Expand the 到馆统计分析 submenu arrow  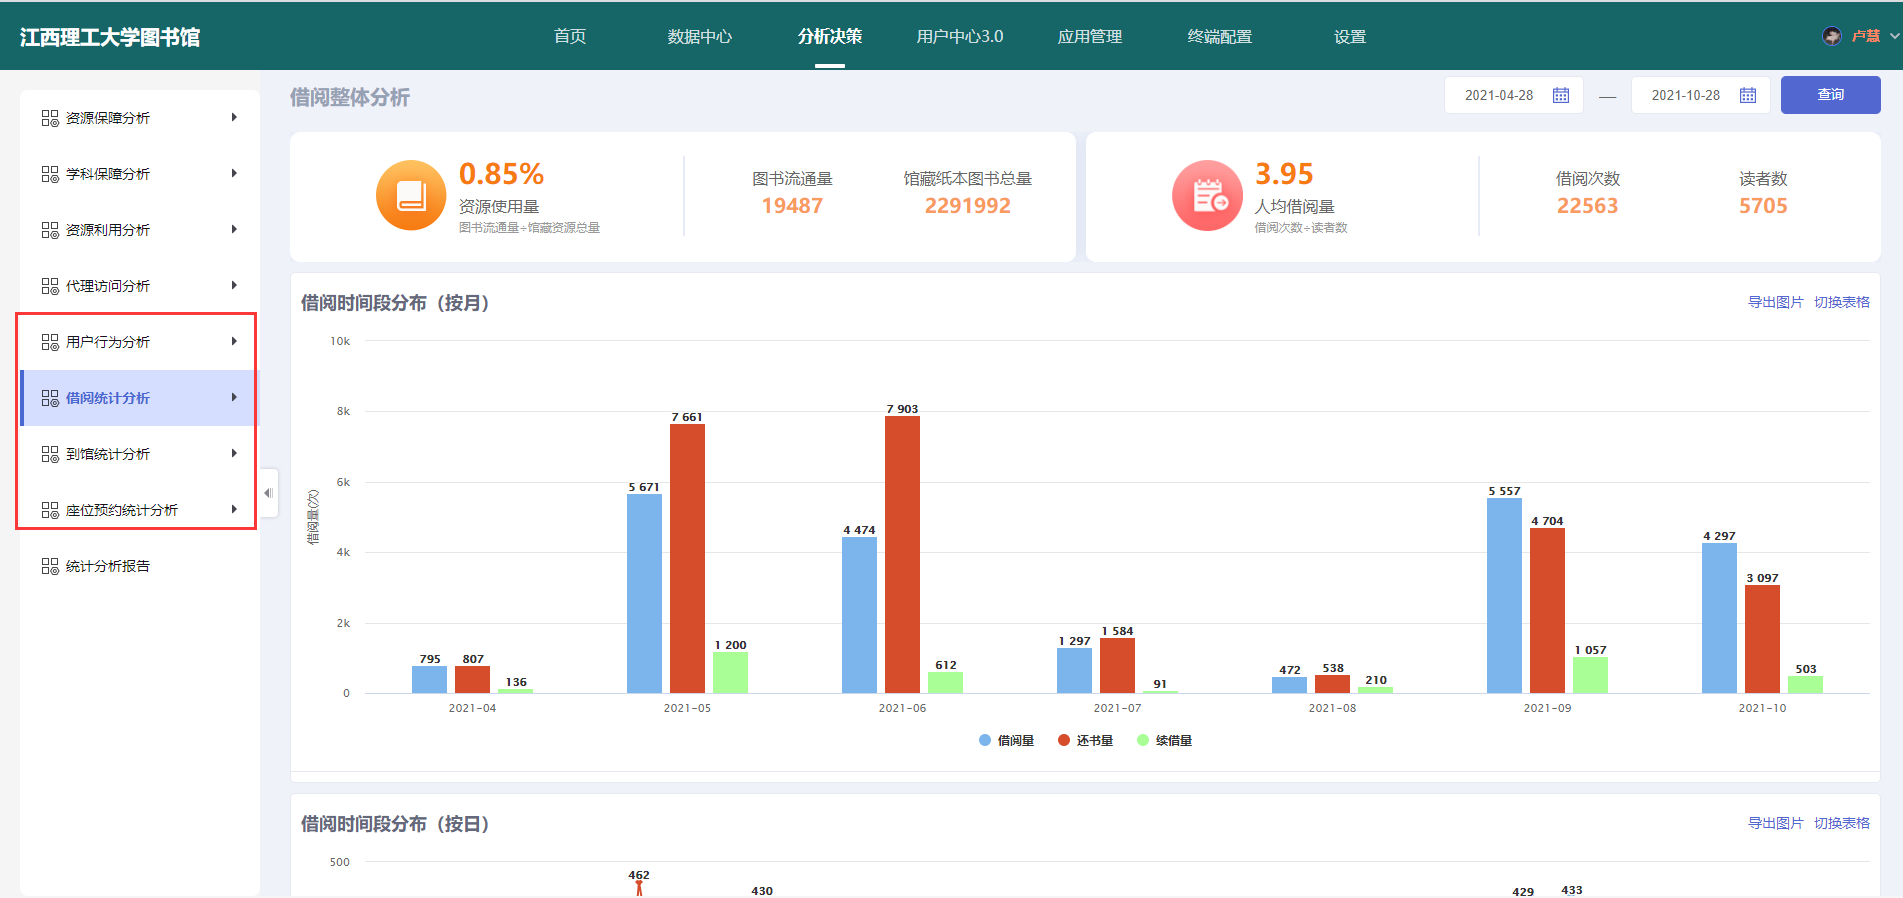point(234,453)
